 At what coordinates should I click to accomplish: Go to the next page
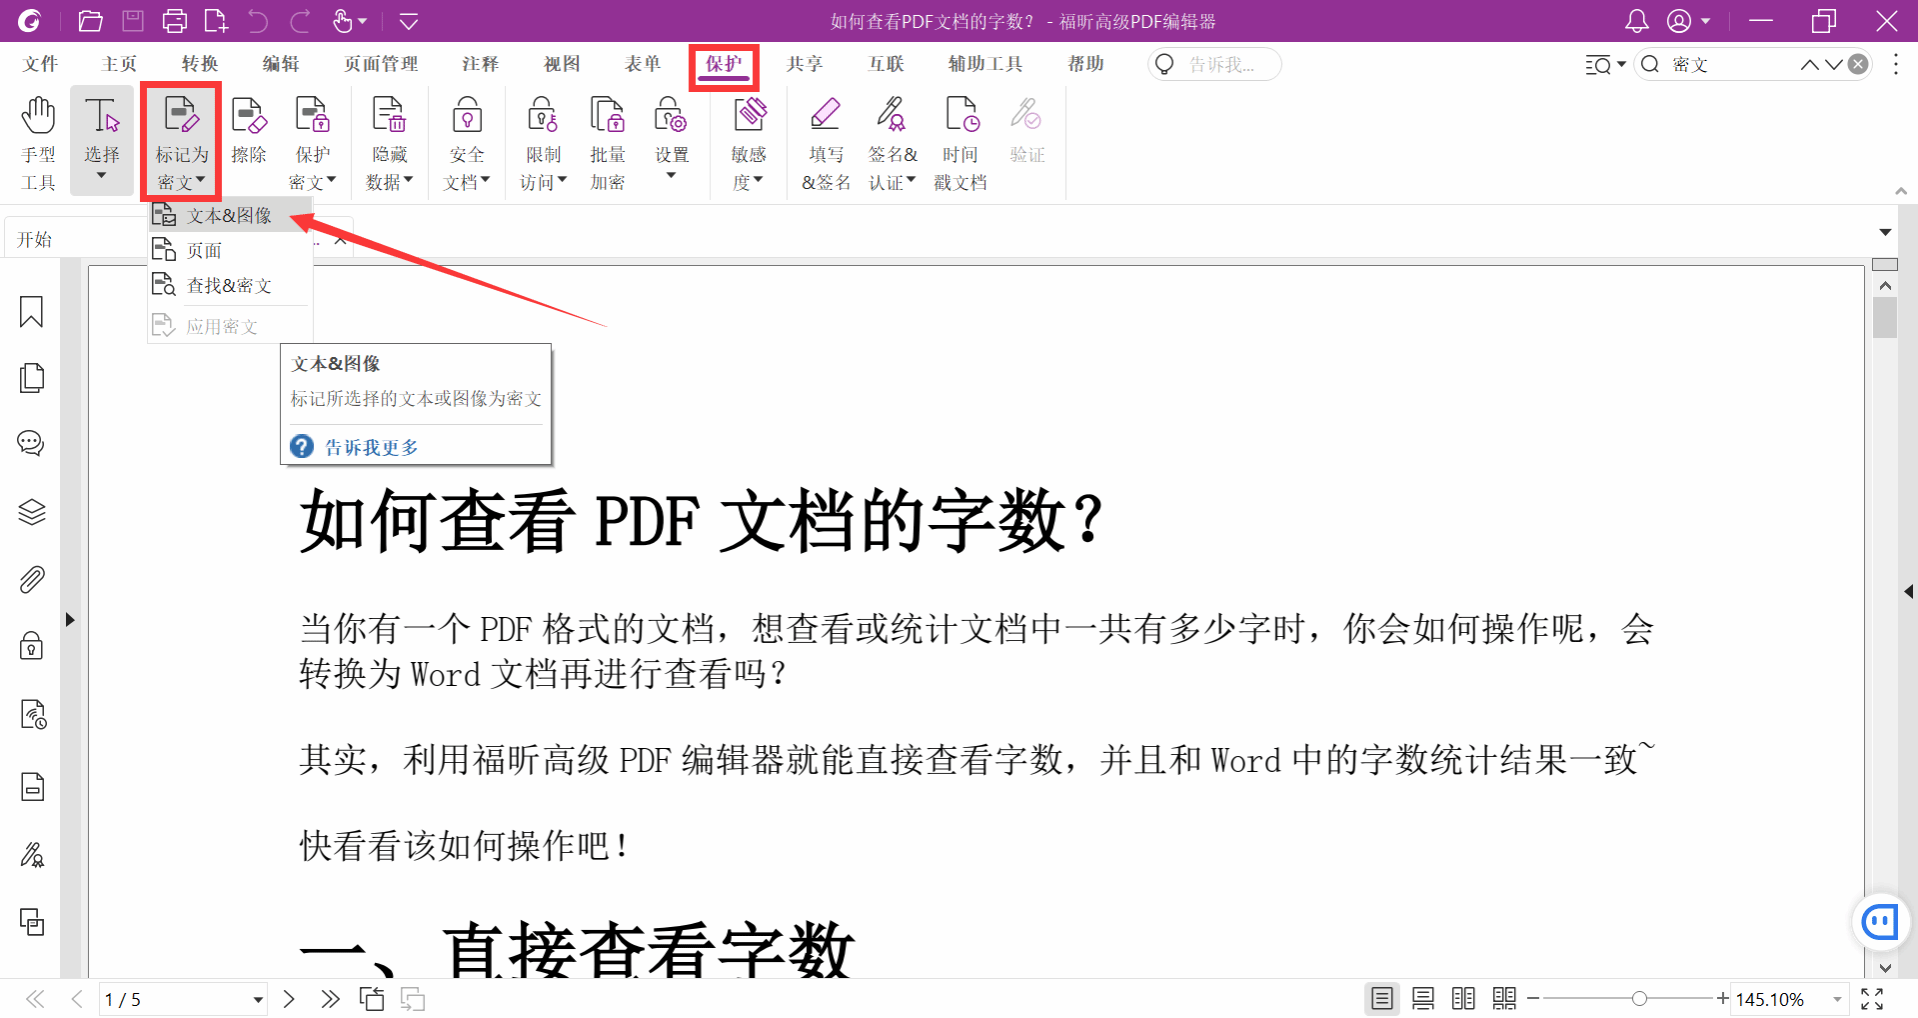(x=289, y=999)
